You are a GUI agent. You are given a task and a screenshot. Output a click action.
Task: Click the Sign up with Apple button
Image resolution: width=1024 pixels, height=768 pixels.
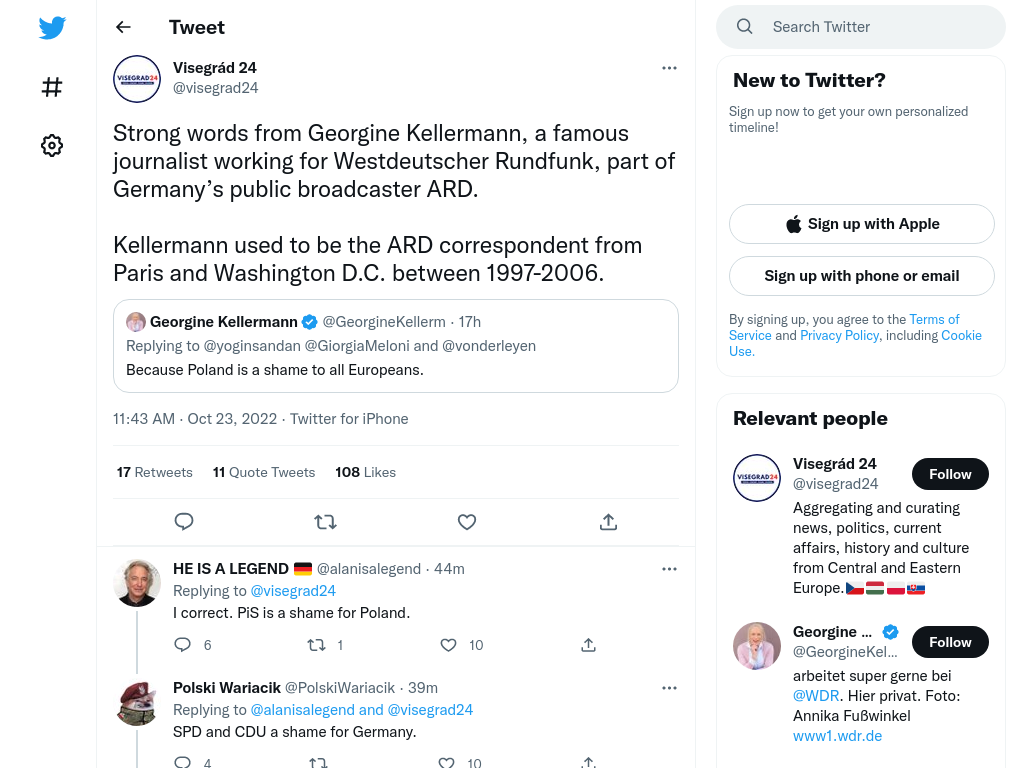pos(862,224)
